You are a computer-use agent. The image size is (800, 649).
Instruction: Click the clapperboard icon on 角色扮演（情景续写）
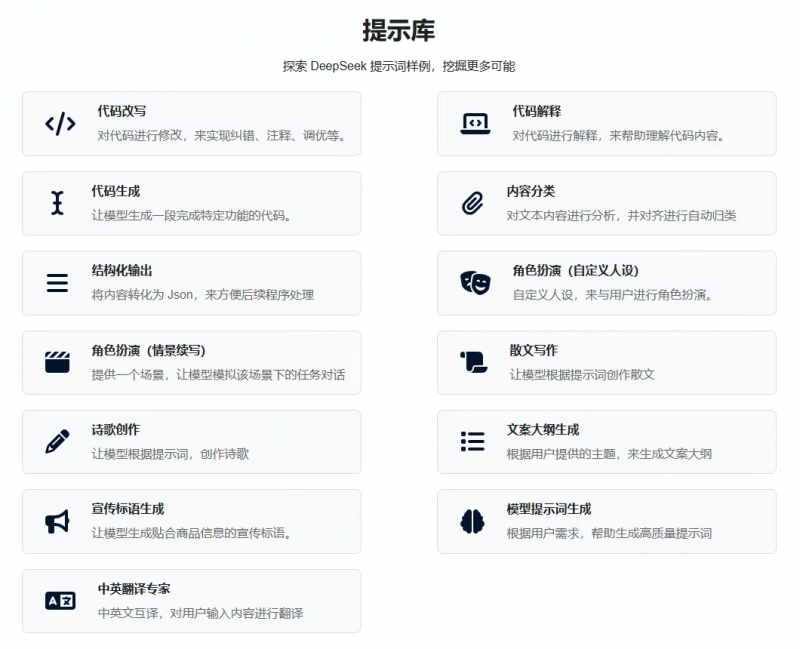click(x=58, y=362)
